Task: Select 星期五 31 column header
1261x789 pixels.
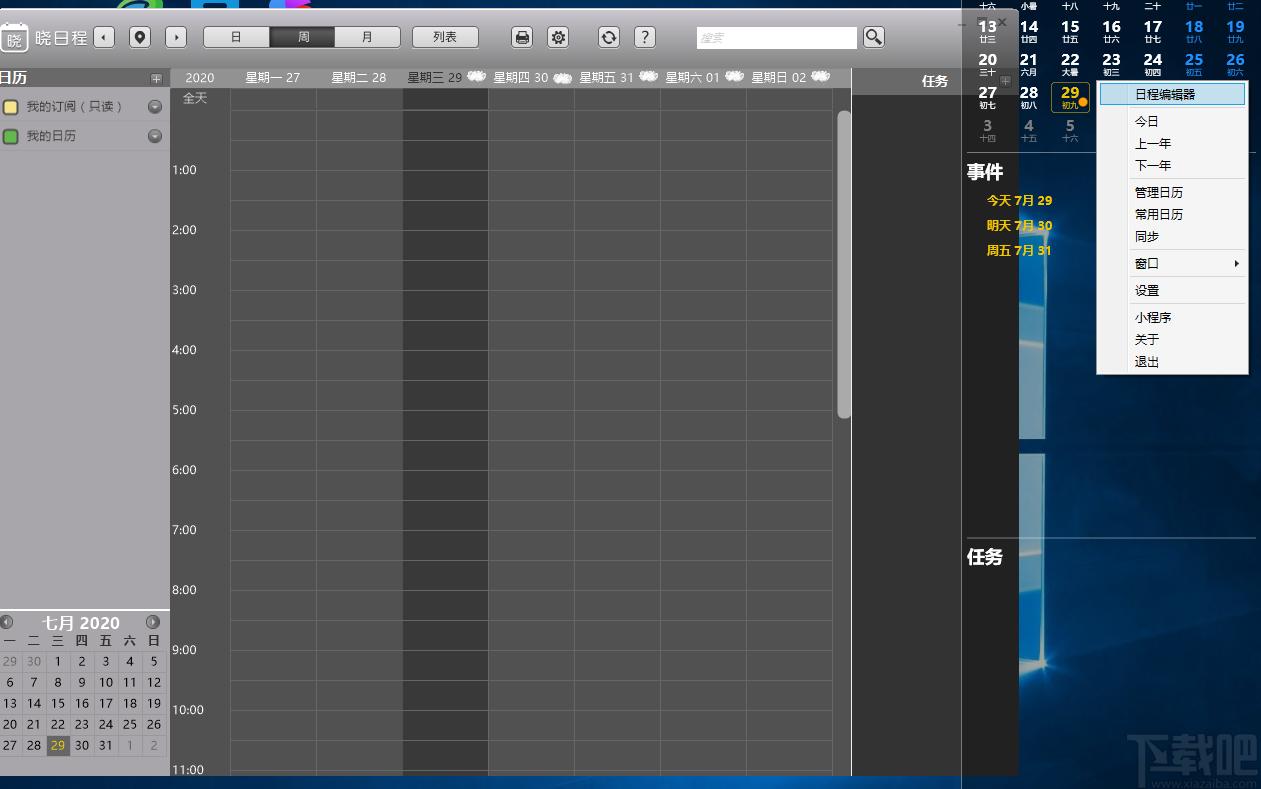Action: (617, 78)
